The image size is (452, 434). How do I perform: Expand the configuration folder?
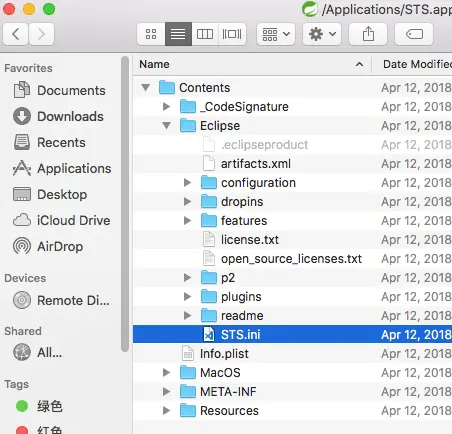[187, 183]
